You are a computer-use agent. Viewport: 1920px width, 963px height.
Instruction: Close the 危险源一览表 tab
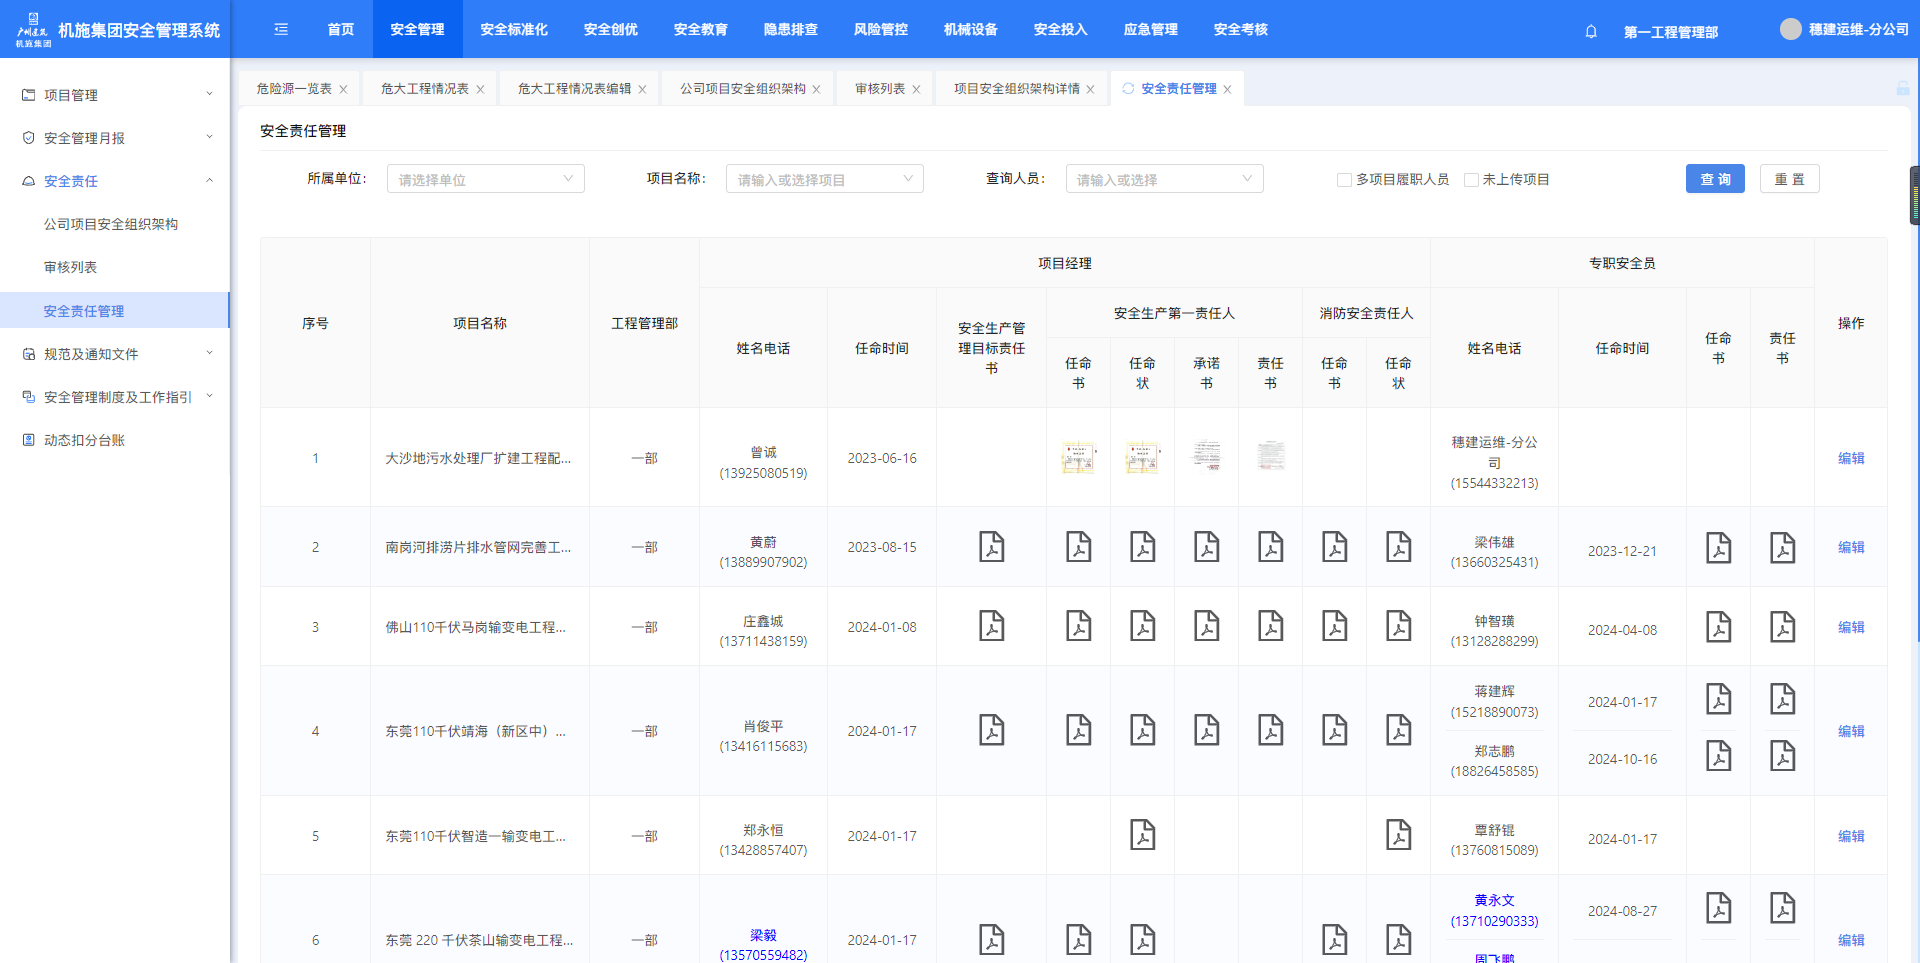point(343,90)
